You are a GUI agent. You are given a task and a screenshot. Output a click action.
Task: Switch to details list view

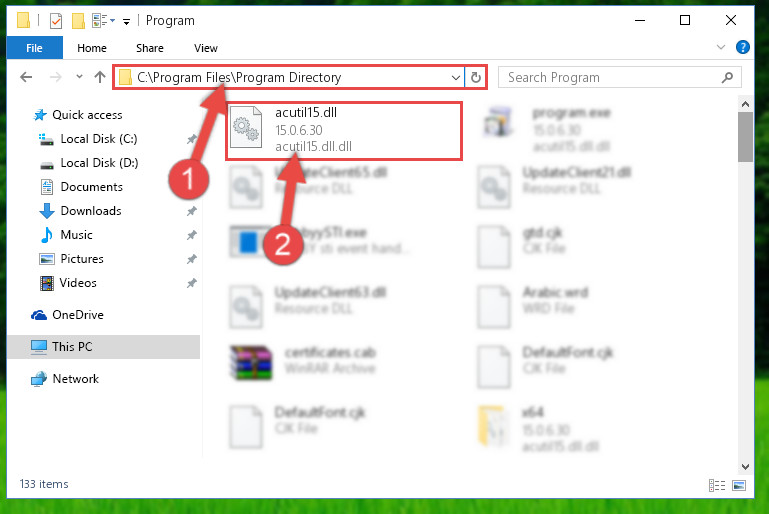point(717,486)
